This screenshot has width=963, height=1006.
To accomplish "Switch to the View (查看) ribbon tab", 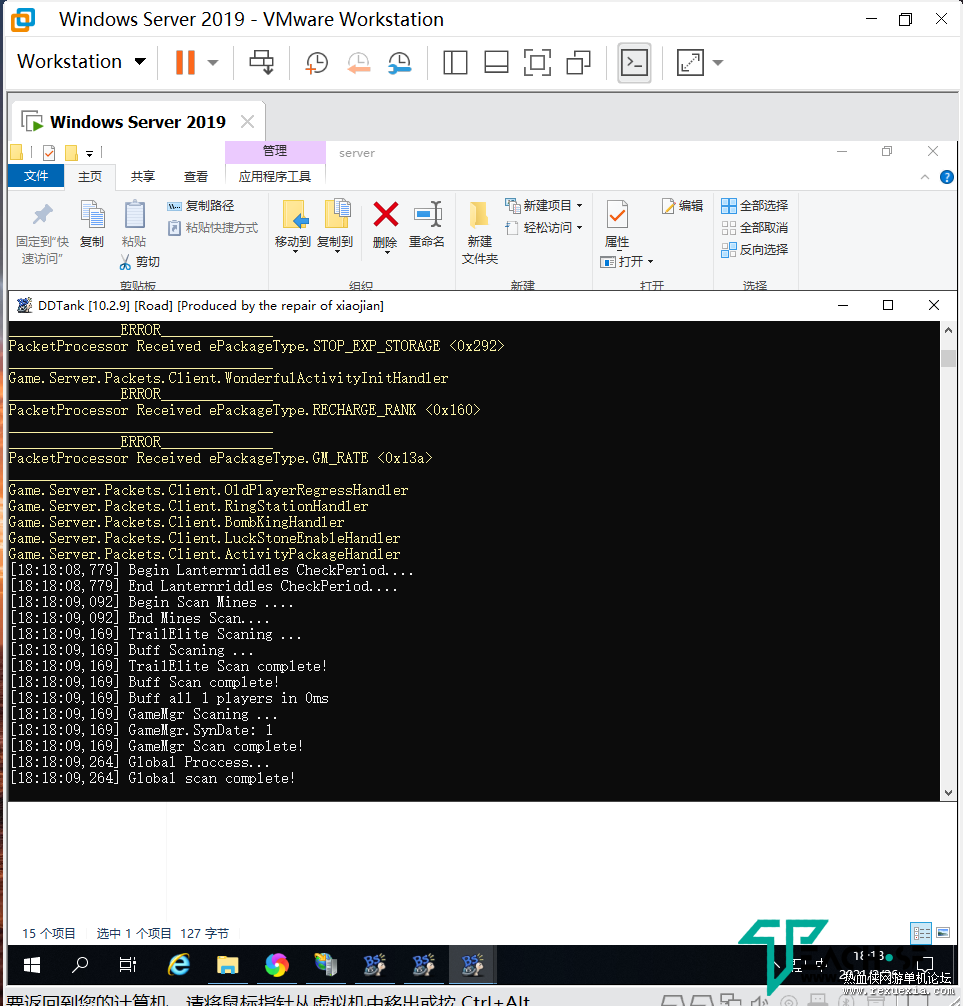I will coord(196,176).
